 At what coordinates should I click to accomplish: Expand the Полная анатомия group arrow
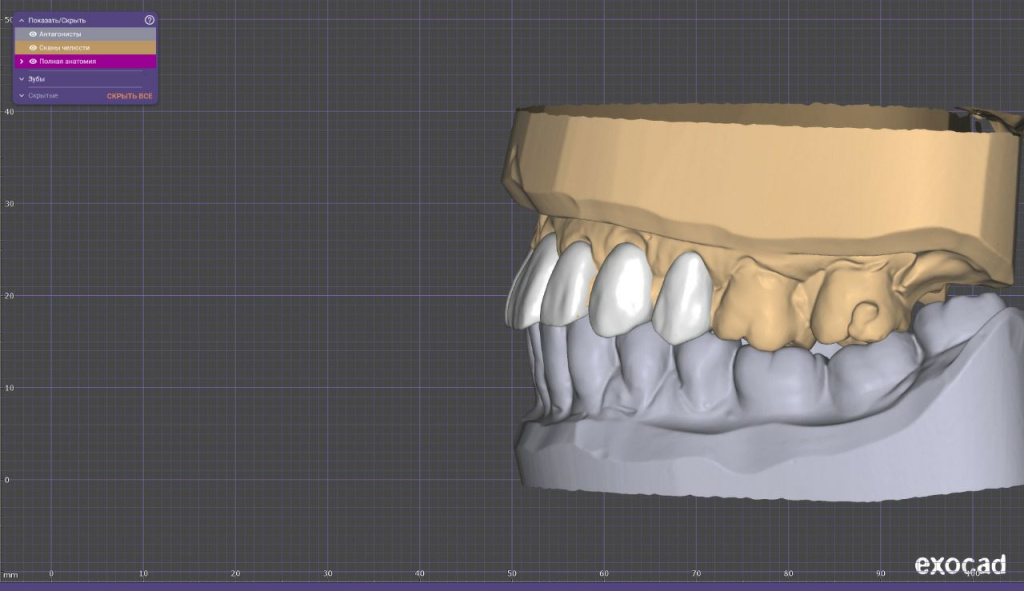pos(22,61)
